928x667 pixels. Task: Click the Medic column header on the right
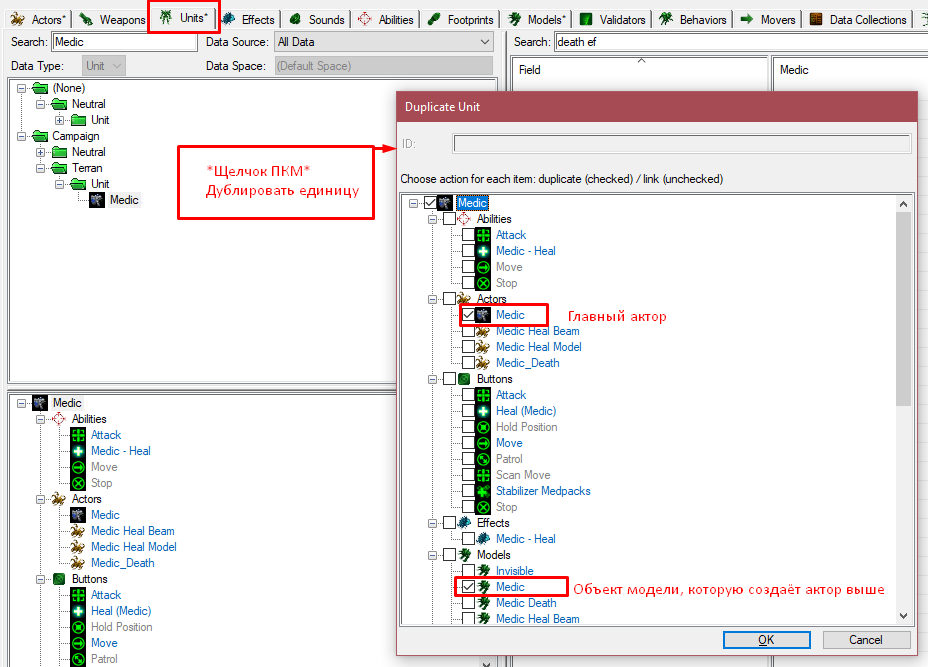click(850, 70)
